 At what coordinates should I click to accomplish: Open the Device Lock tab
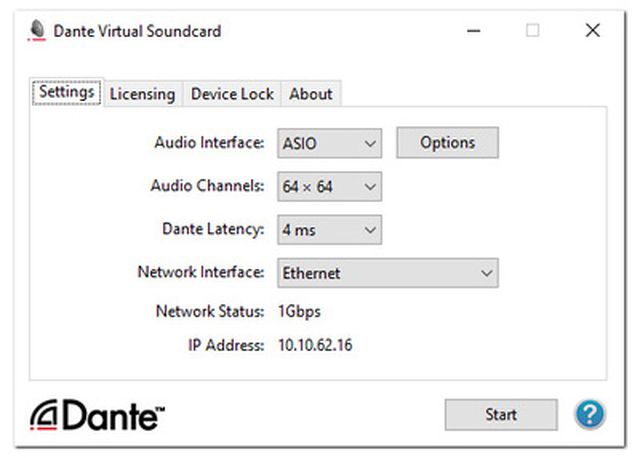(232, 94)
